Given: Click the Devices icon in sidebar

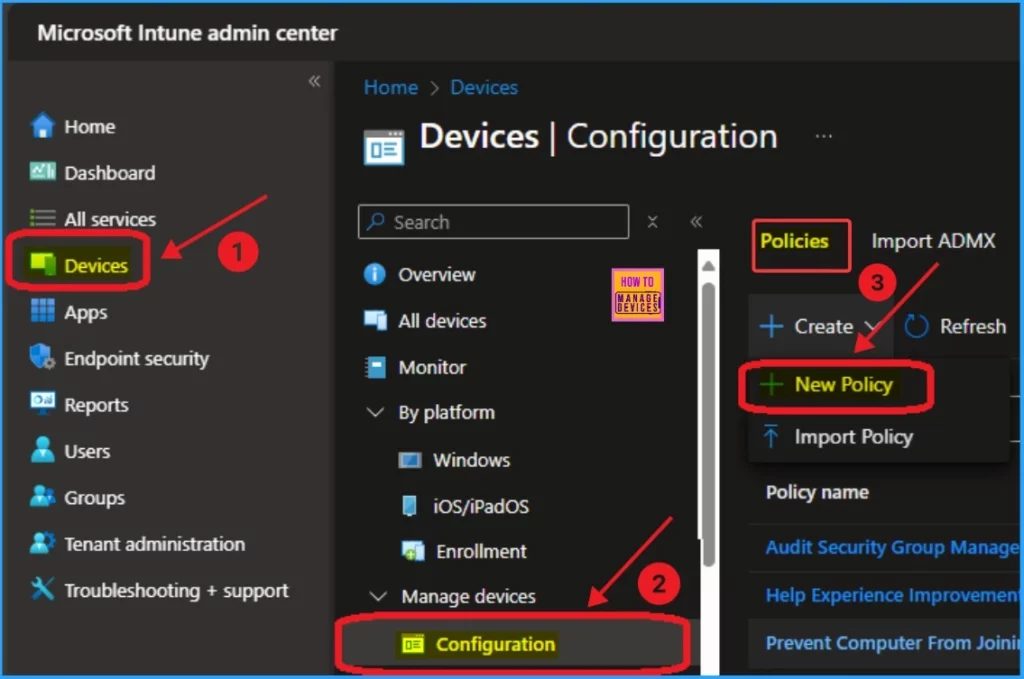Looking at the screenshot, I should coord(42,264).
